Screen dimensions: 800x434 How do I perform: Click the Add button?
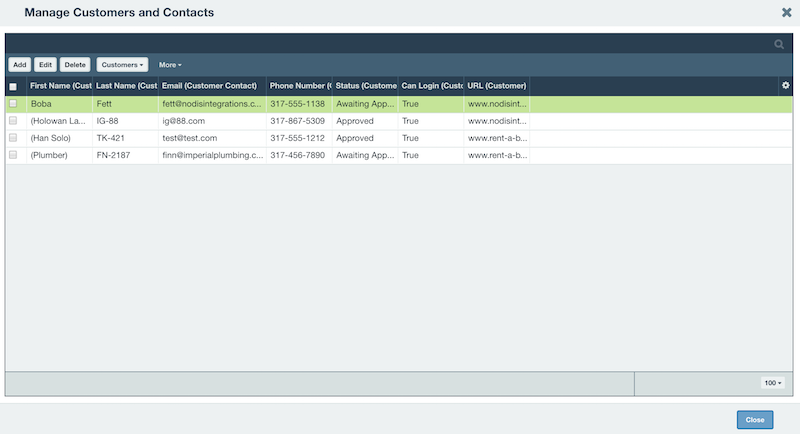[x=20, y=65]
